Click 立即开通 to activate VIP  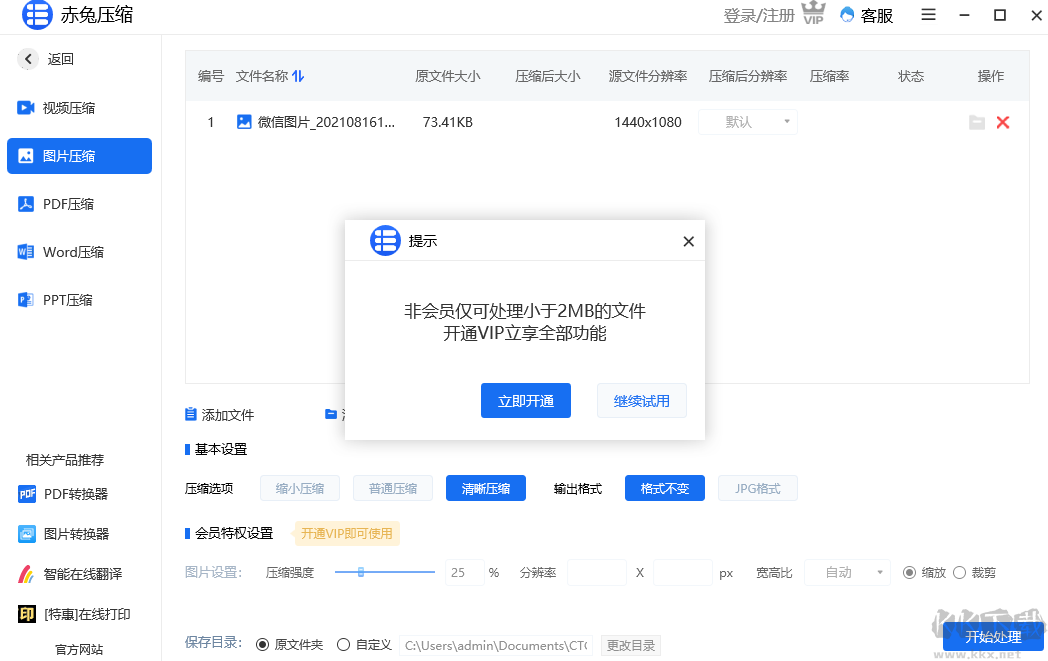pyautogui.click(x=525, y=400)
